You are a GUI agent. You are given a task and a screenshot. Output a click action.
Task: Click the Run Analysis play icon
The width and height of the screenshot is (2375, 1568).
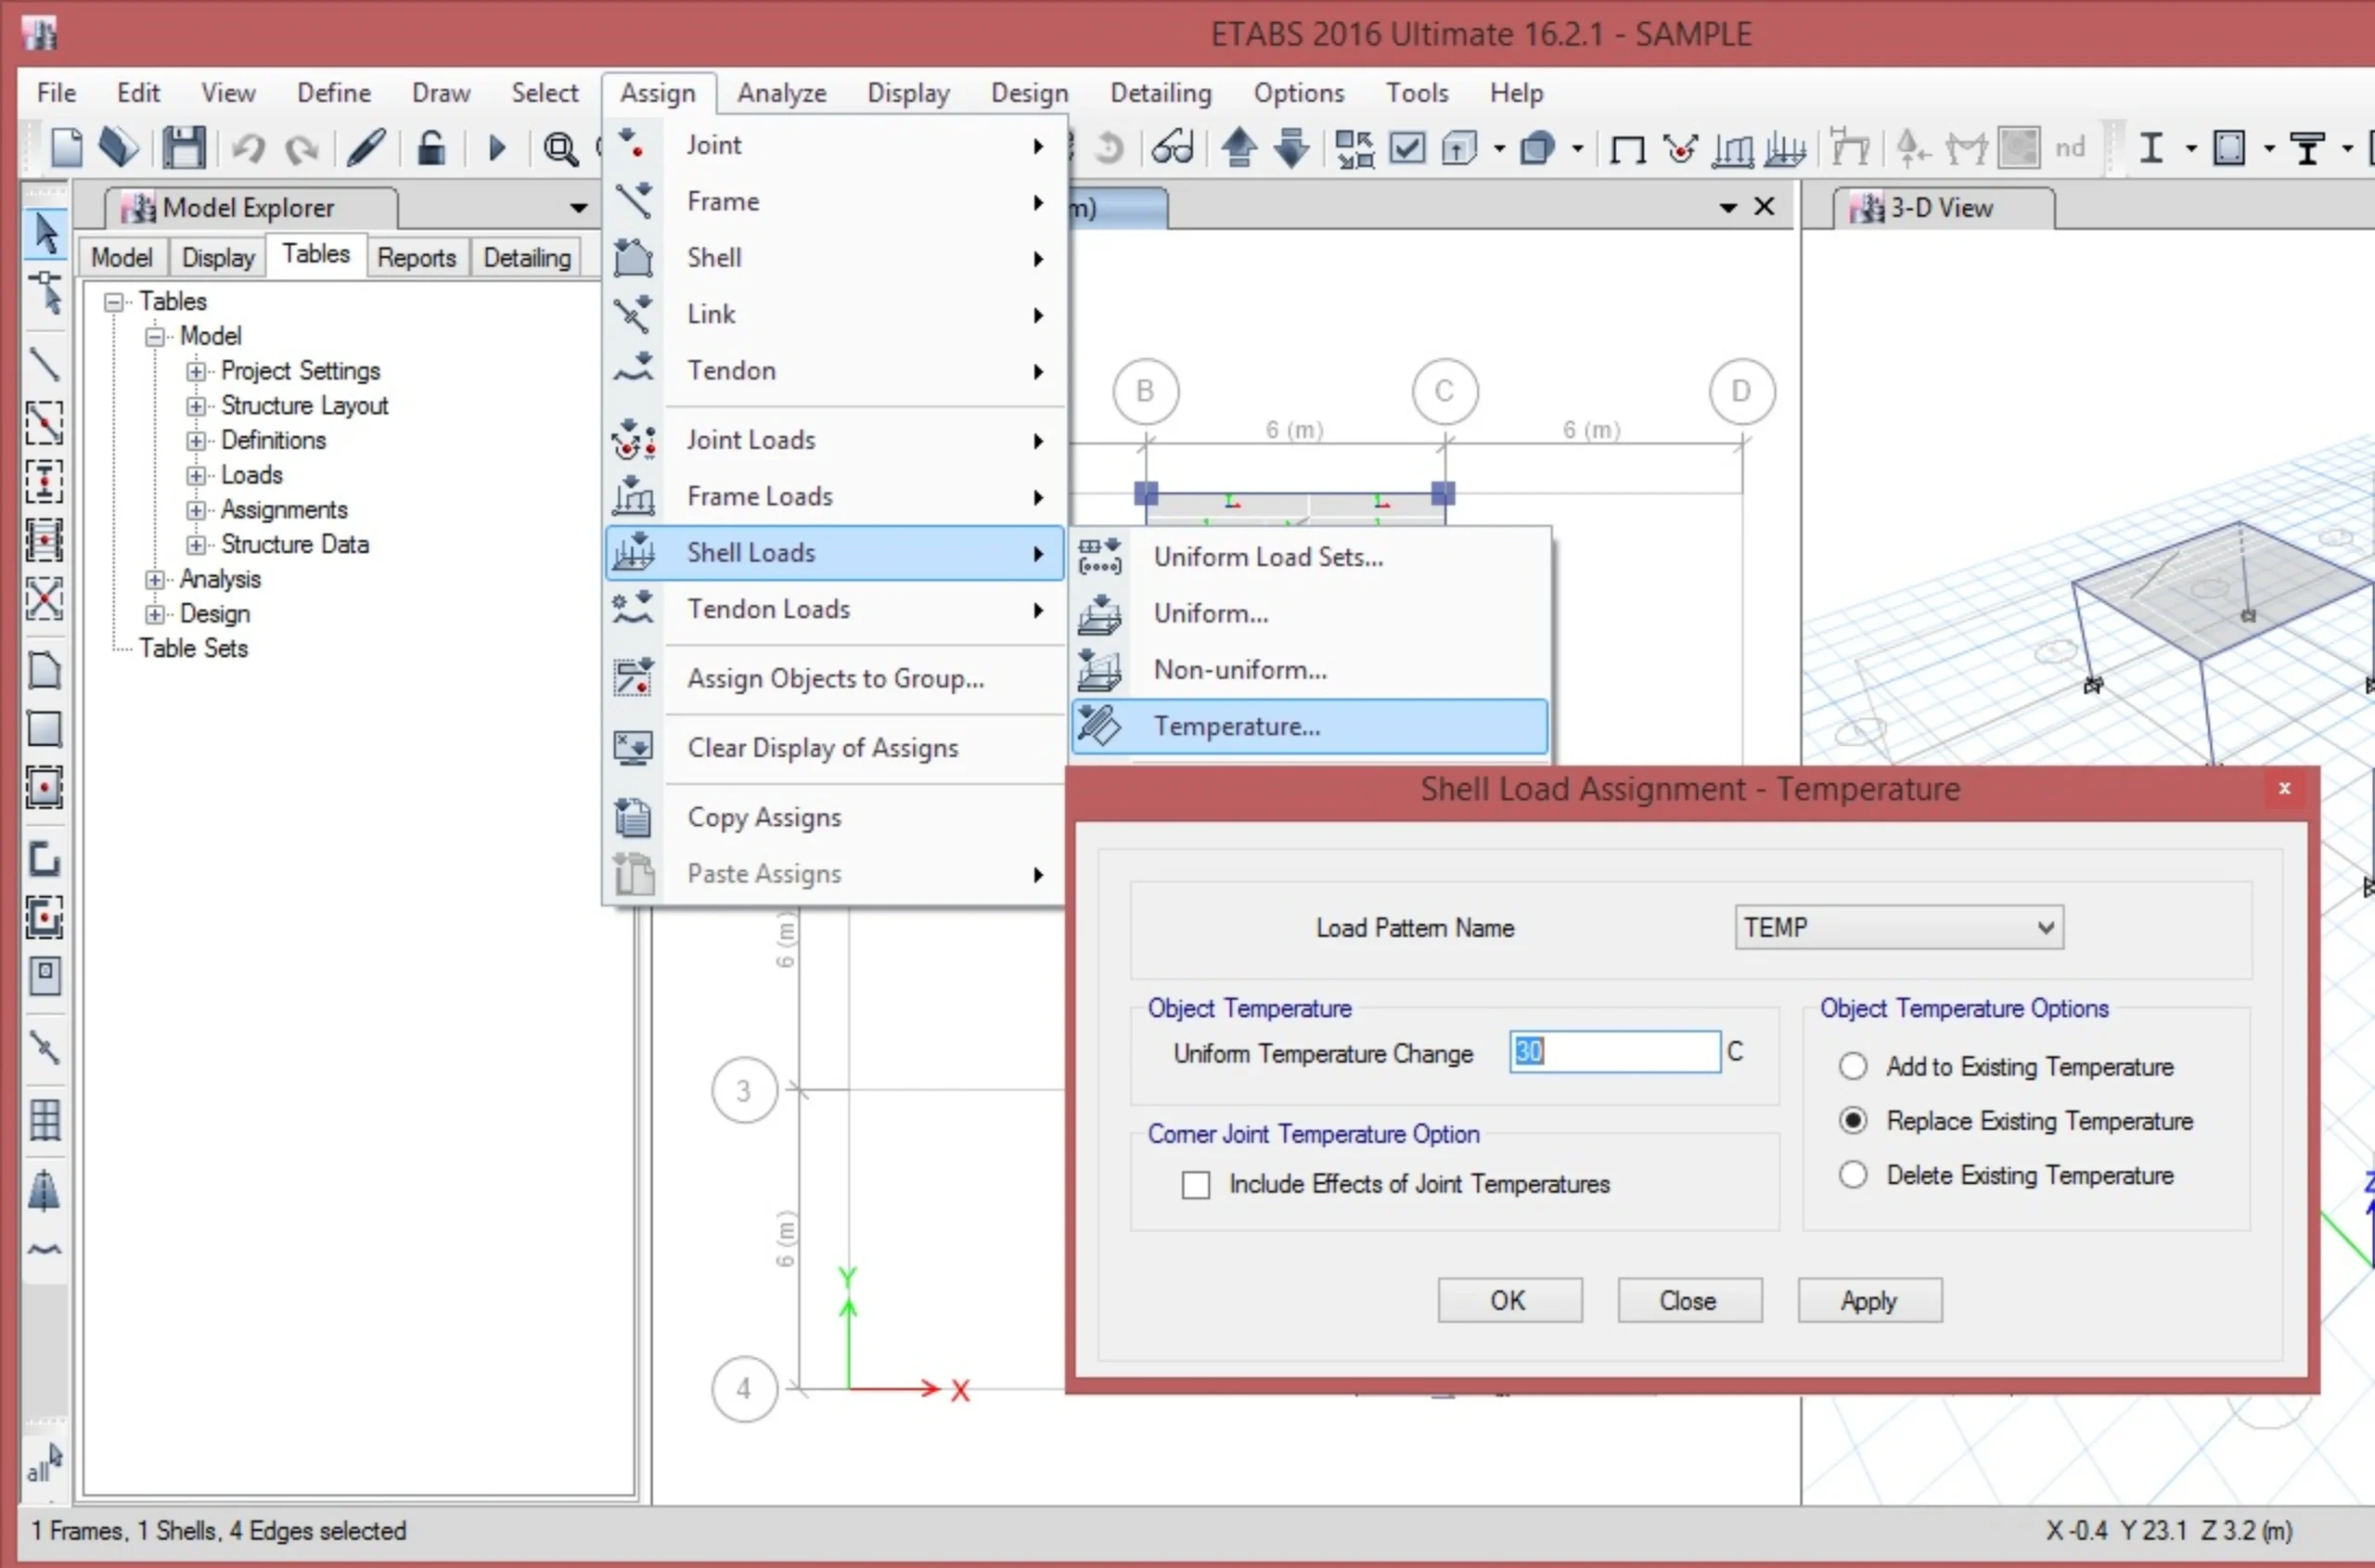pyautogui.click(x=496, y=149)
